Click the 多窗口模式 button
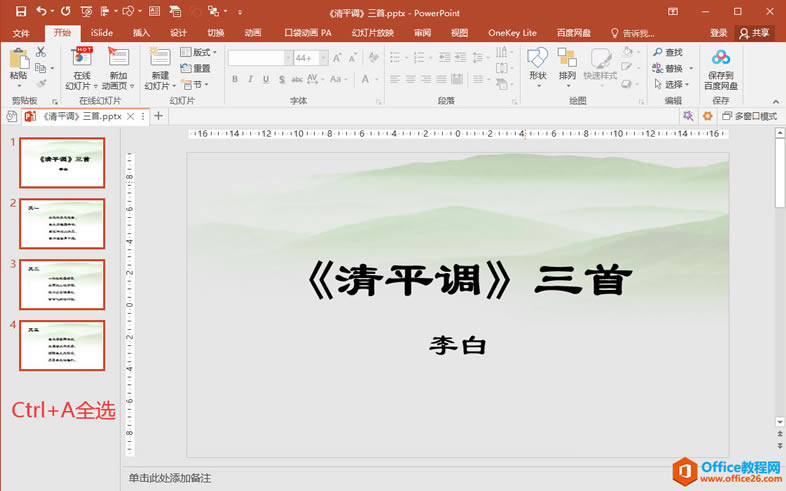This screenshot has height=491, width=786. pos(750,116)
